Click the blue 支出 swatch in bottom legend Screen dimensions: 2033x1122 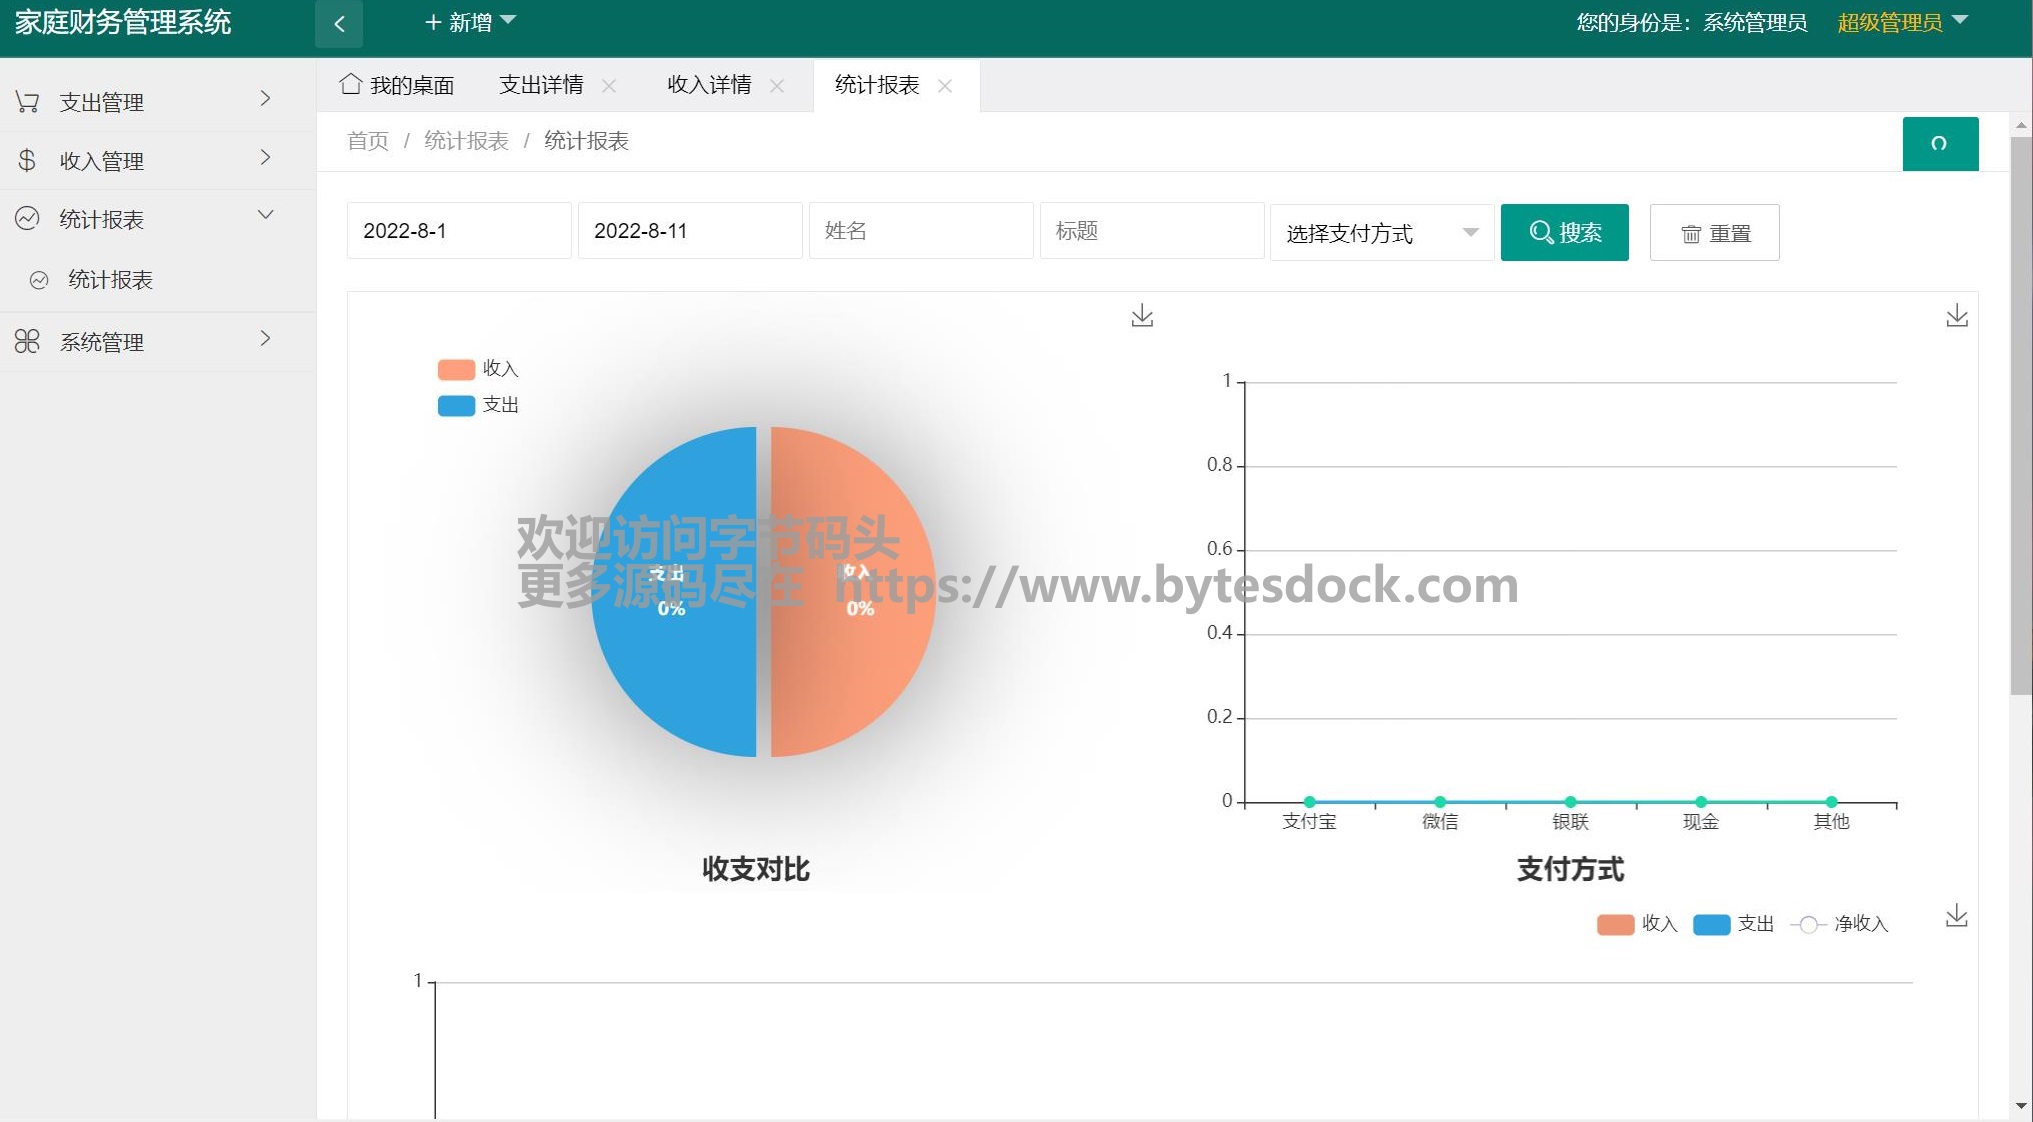tap(1711, 924)
